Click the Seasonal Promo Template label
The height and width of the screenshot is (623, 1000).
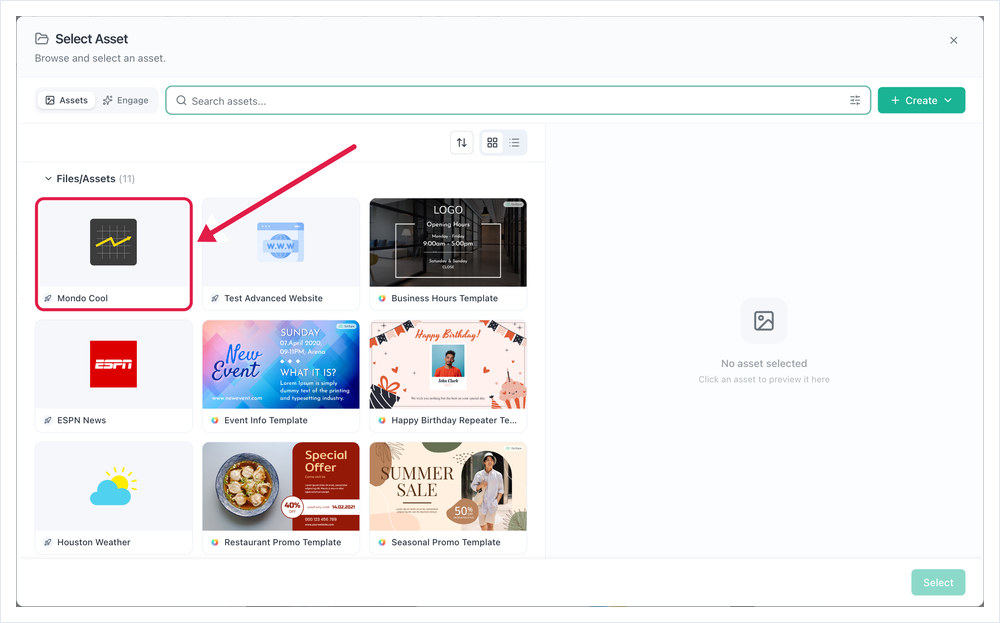(x=446, y=542)
